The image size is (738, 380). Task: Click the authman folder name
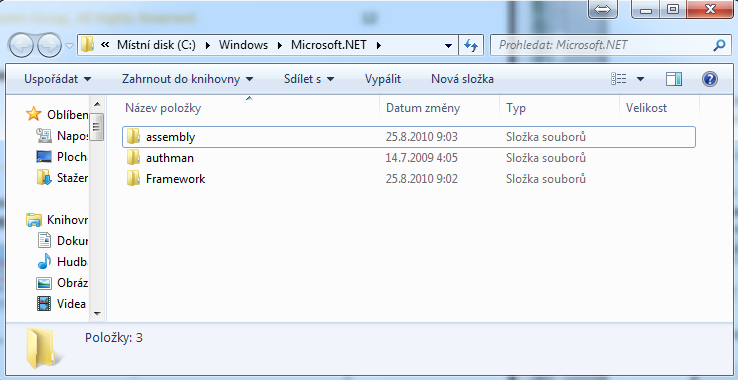[169, 158]
